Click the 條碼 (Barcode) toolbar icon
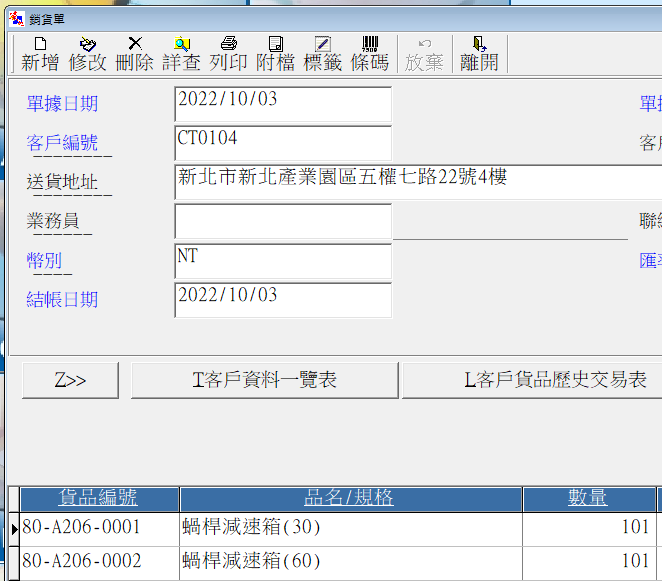The image size is (662, 581). coord(370,53)
